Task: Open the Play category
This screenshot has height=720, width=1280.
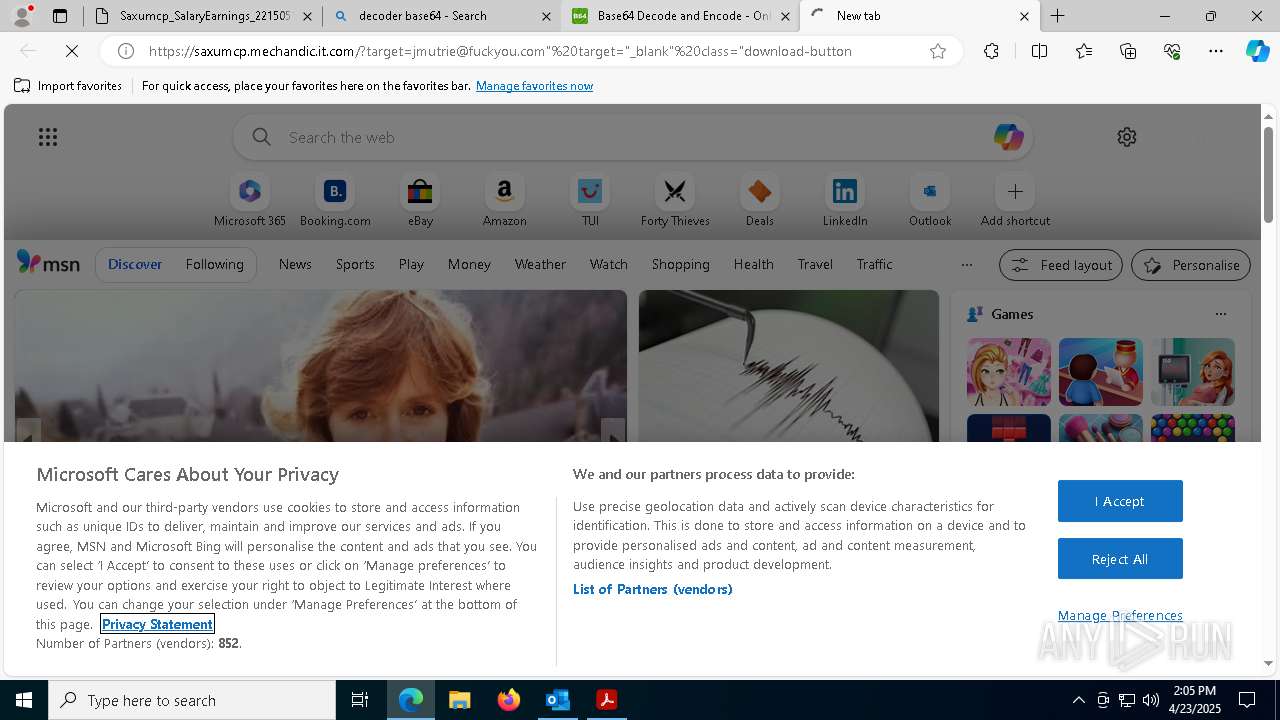Action: point(411,264)
